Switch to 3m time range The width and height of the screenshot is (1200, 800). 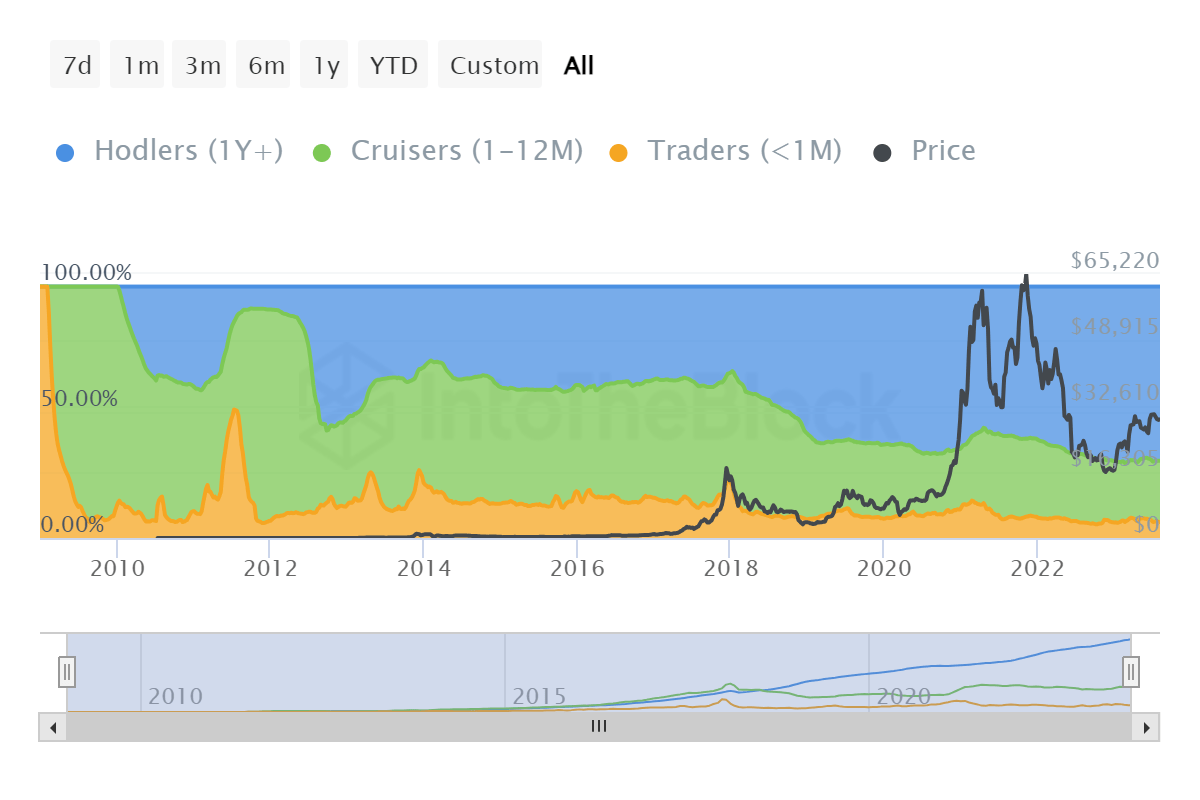(x=203, y=65)
